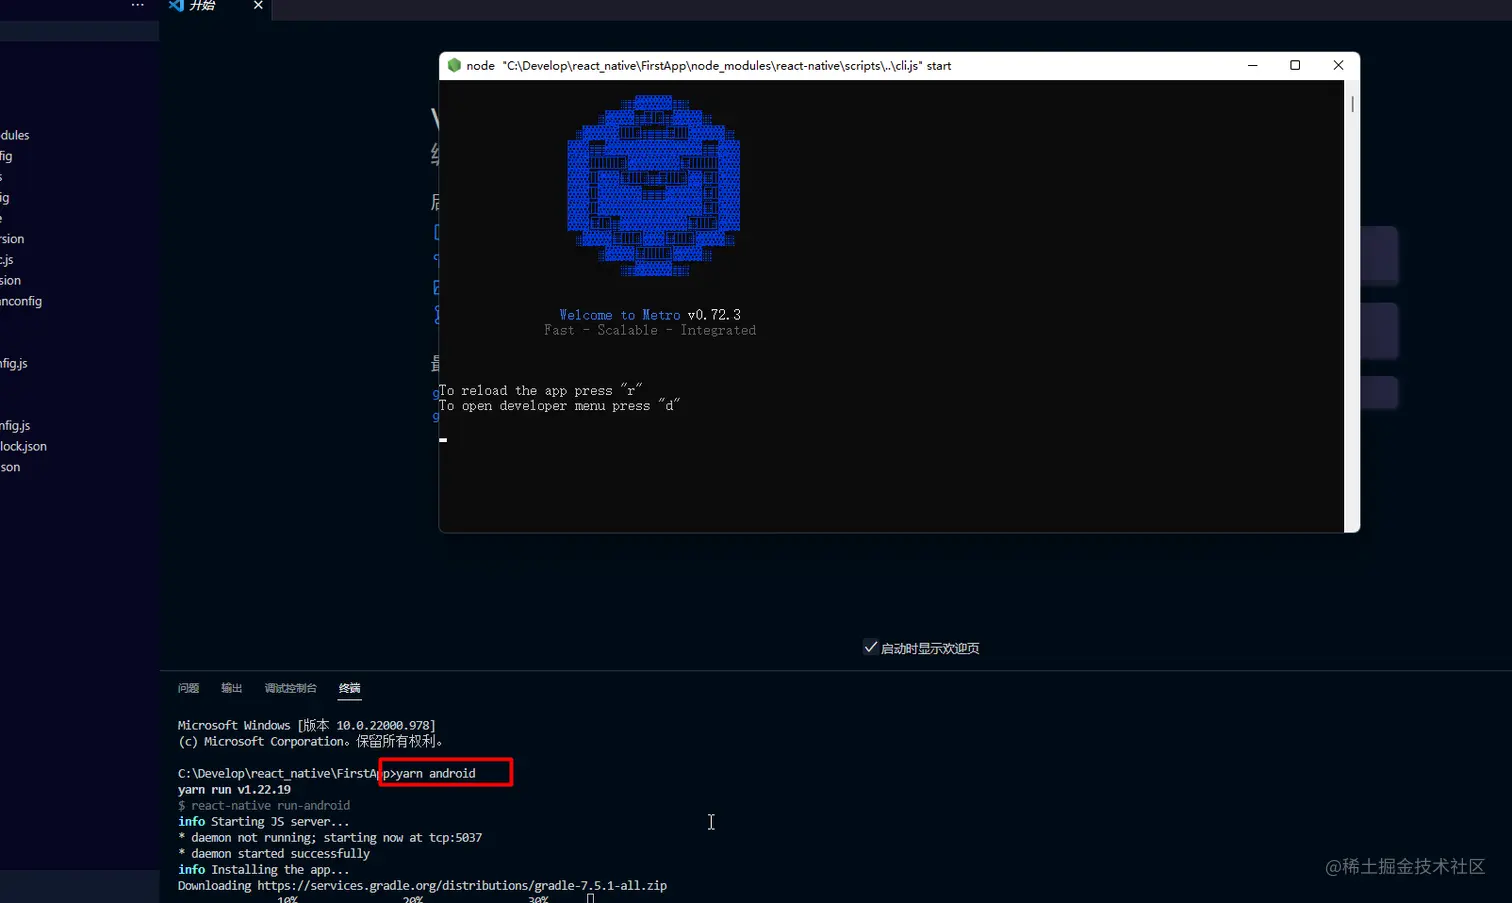1512x903 pixels.
Task: Click the "$ react-native run-android" terminal line
Action: point(264,805)
